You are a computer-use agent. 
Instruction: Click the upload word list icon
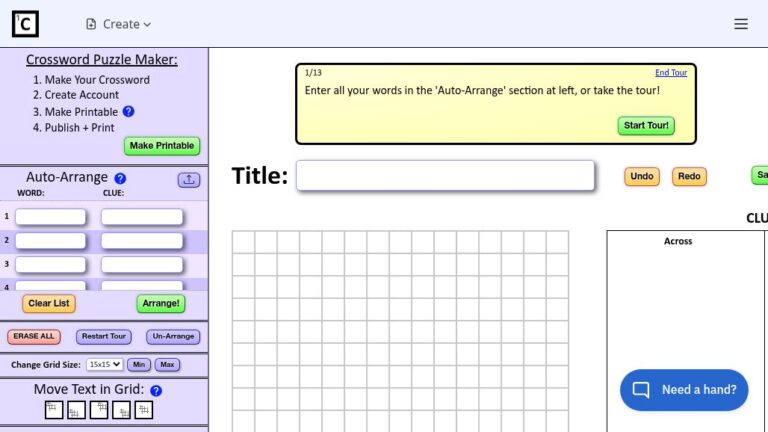(x=189, y=180)
